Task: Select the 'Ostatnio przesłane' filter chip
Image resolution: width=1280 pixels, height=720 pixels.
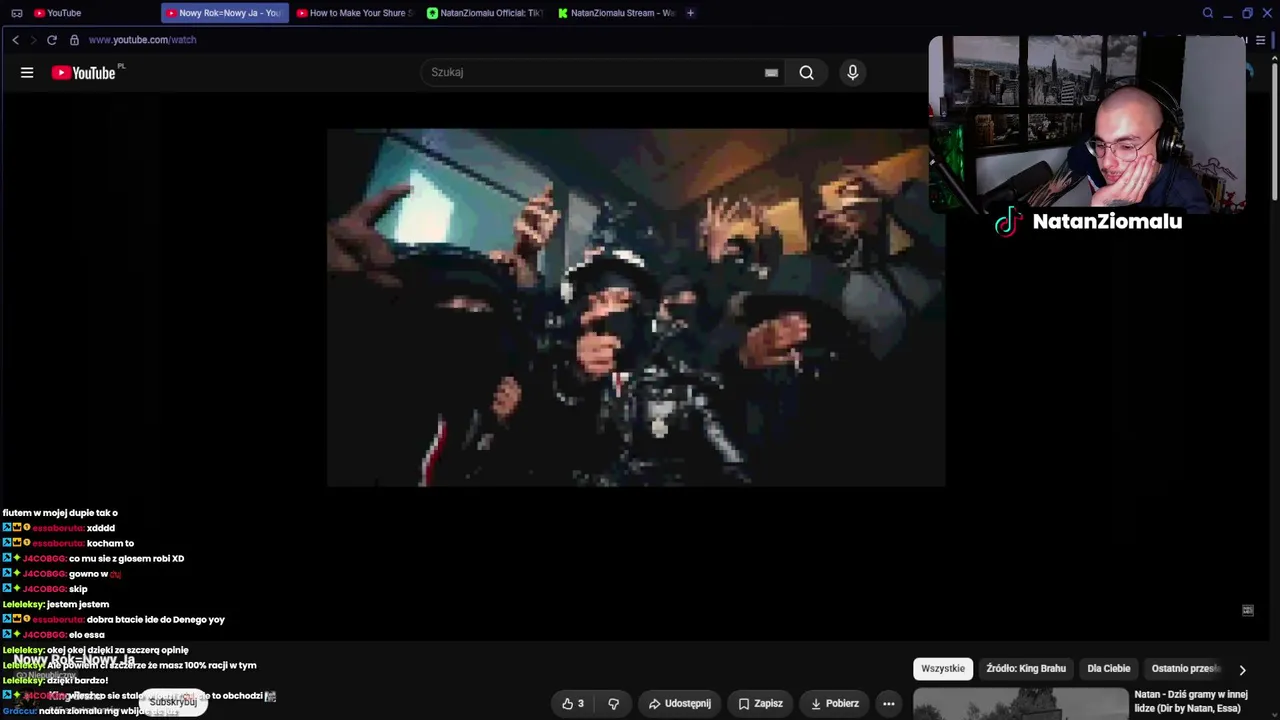Action: [x=1186, y=669]
